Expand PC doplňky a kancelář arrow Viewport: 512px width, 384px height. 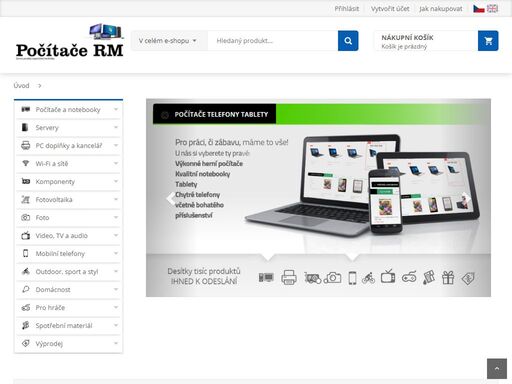116,145
